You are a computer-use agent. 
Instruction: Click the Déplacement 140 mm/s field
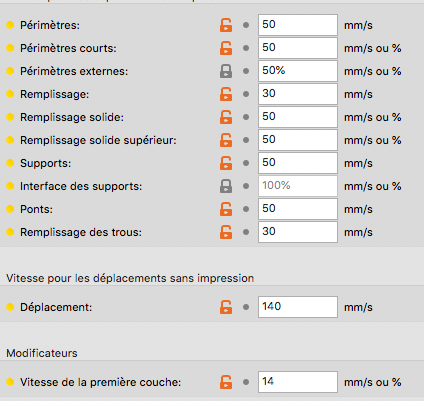click(x=298, y=307)
